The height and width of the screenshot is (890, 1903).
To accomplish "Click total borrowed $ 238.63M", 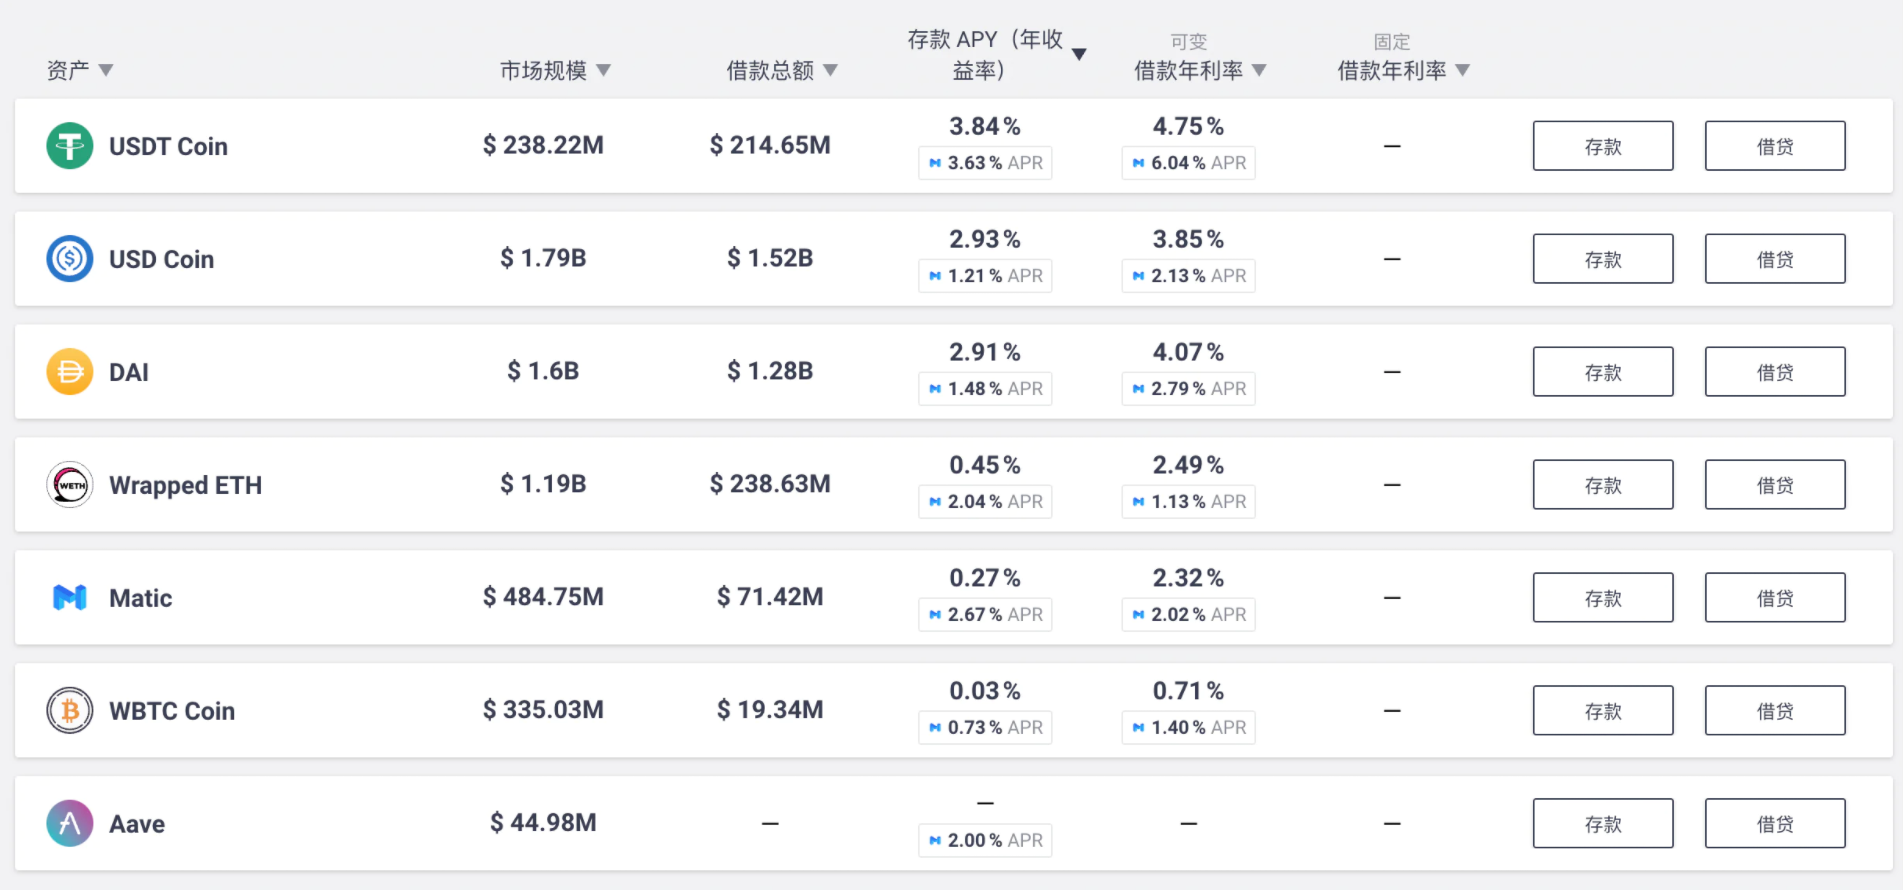I will [770, 484].
